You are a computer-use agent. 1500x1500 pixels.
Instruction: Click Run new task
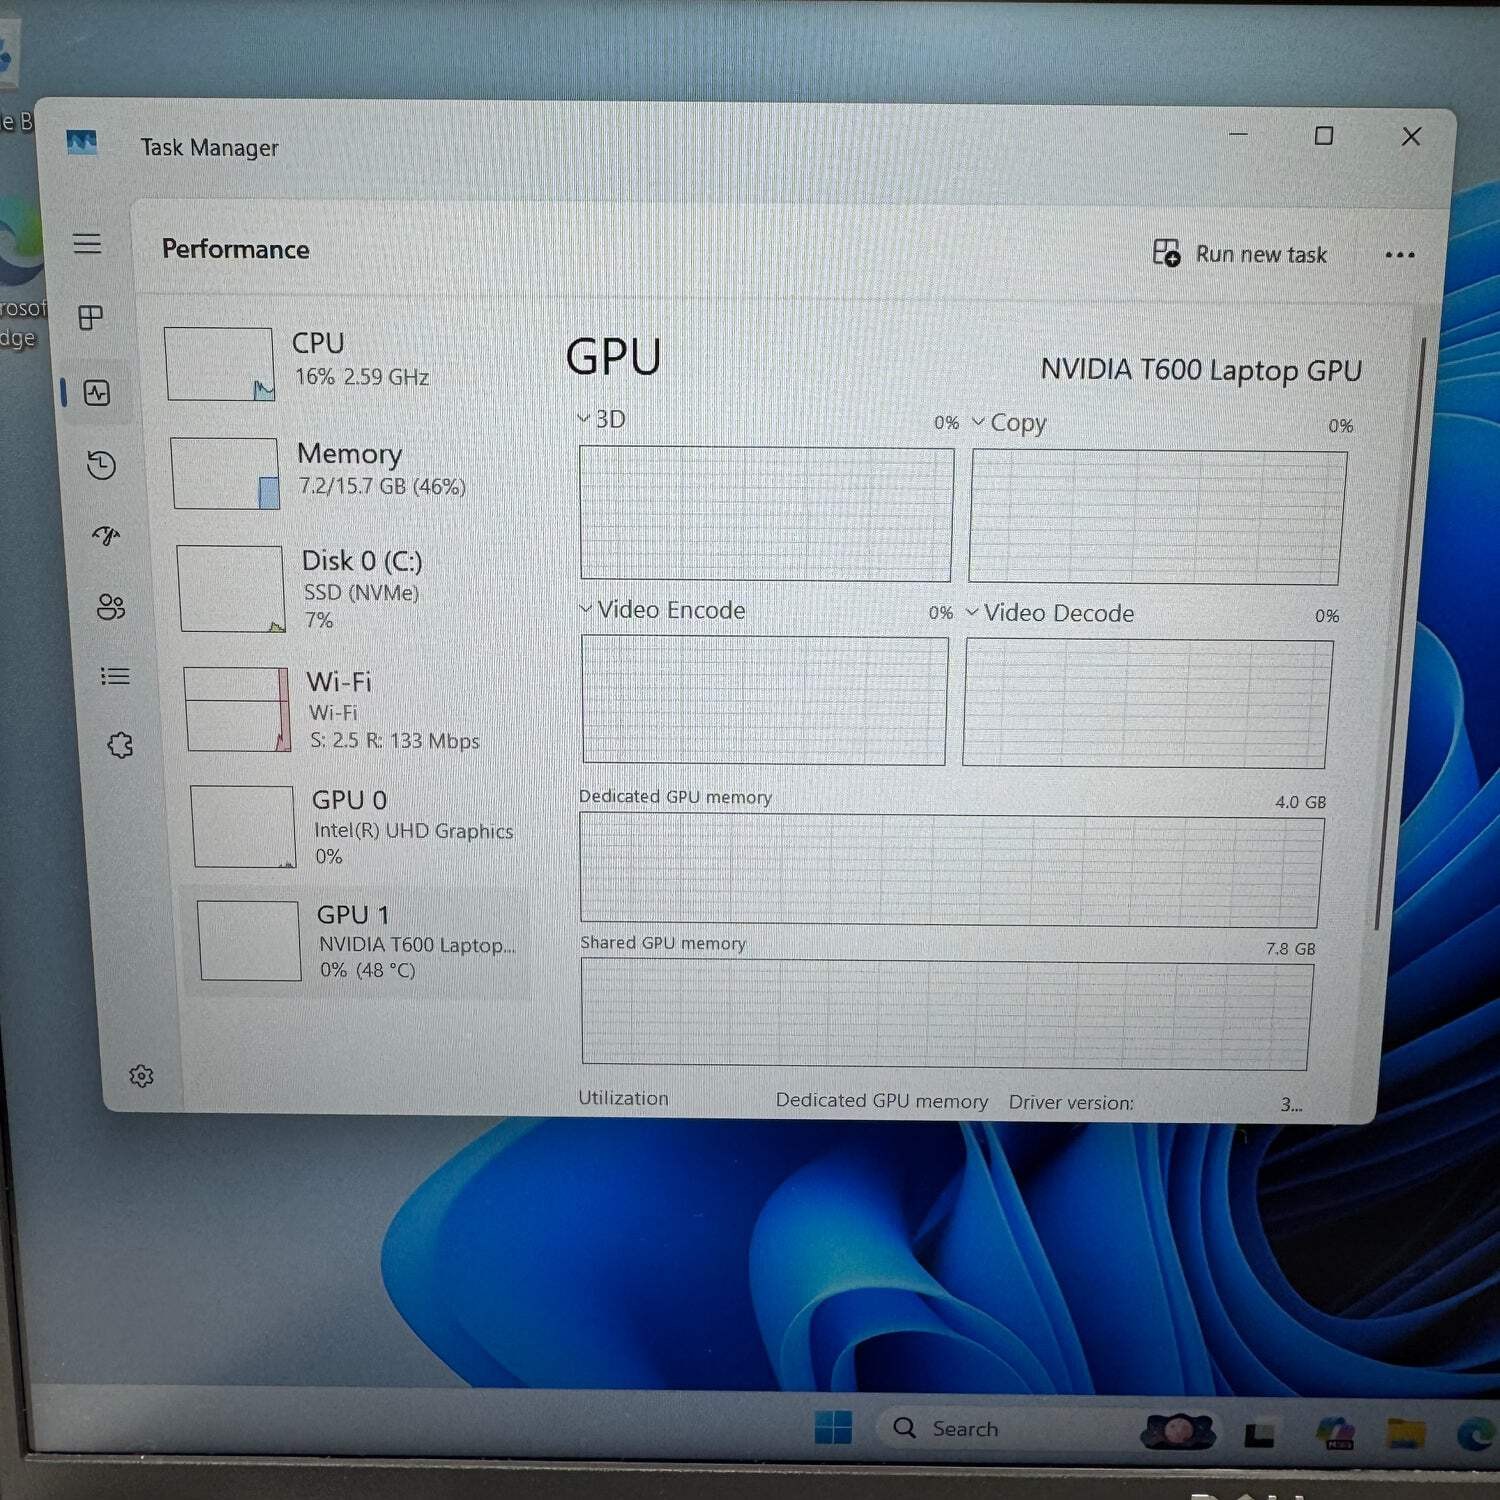(x=1240, y=253)
